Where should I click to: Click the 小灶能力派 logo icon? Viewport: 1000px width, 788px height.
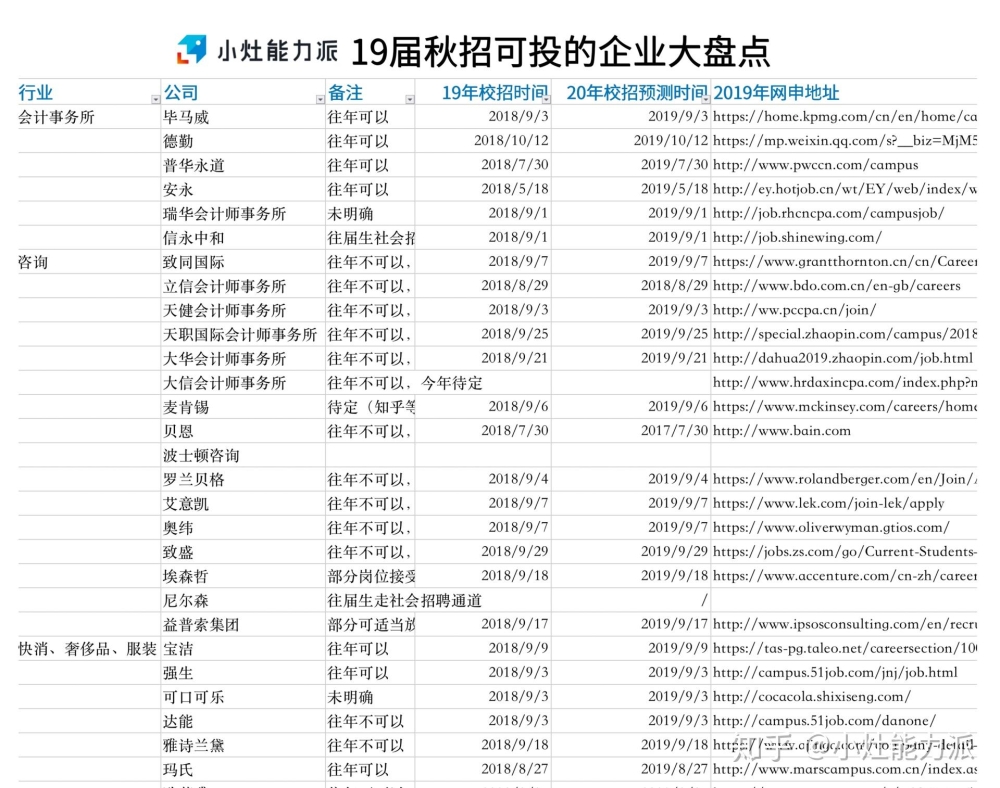[191, 50]
